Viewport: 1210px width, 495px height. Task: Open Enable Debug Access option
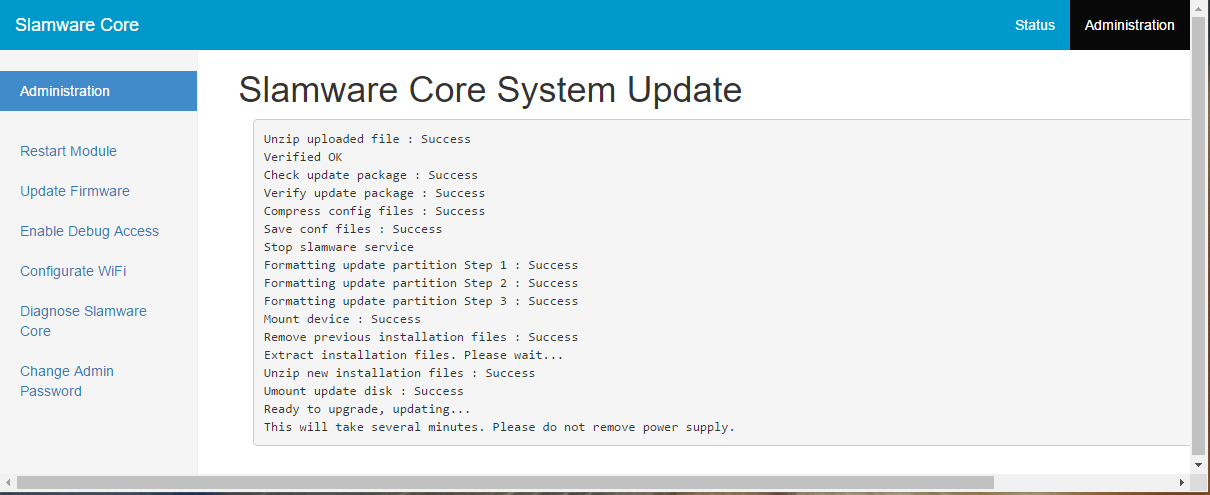pyautogui.click(x=89, y=231)
